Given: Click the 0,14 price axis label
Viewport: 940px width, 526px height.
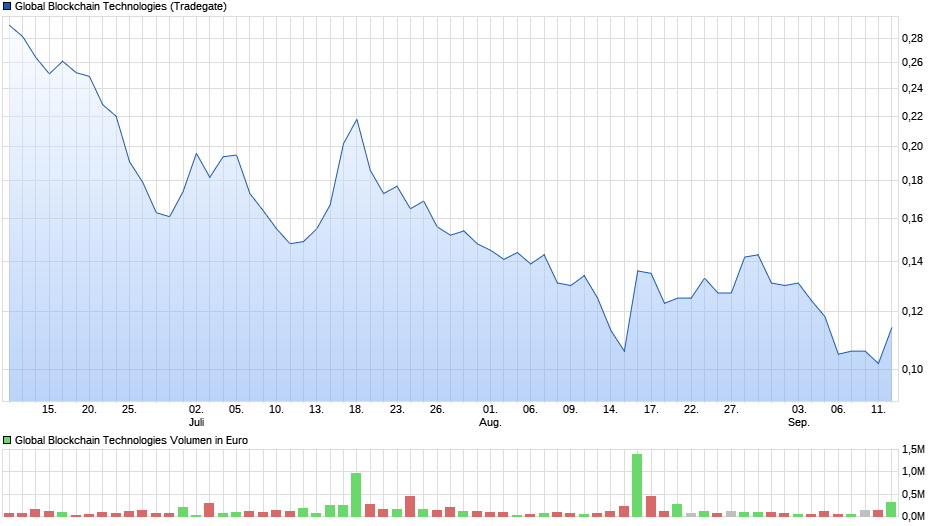Looking at the screenshot, I should tap(912, 262).
